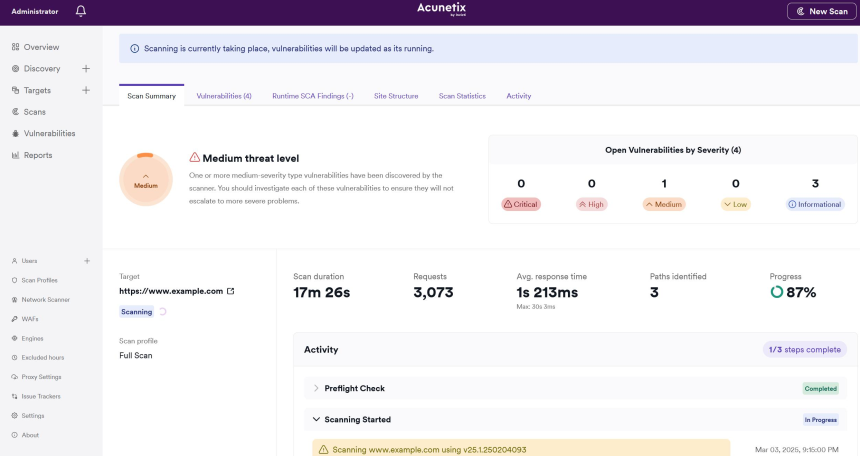Open target URL via external link icon
This screenshot has height=456, width=860.
tap(231, 291)
